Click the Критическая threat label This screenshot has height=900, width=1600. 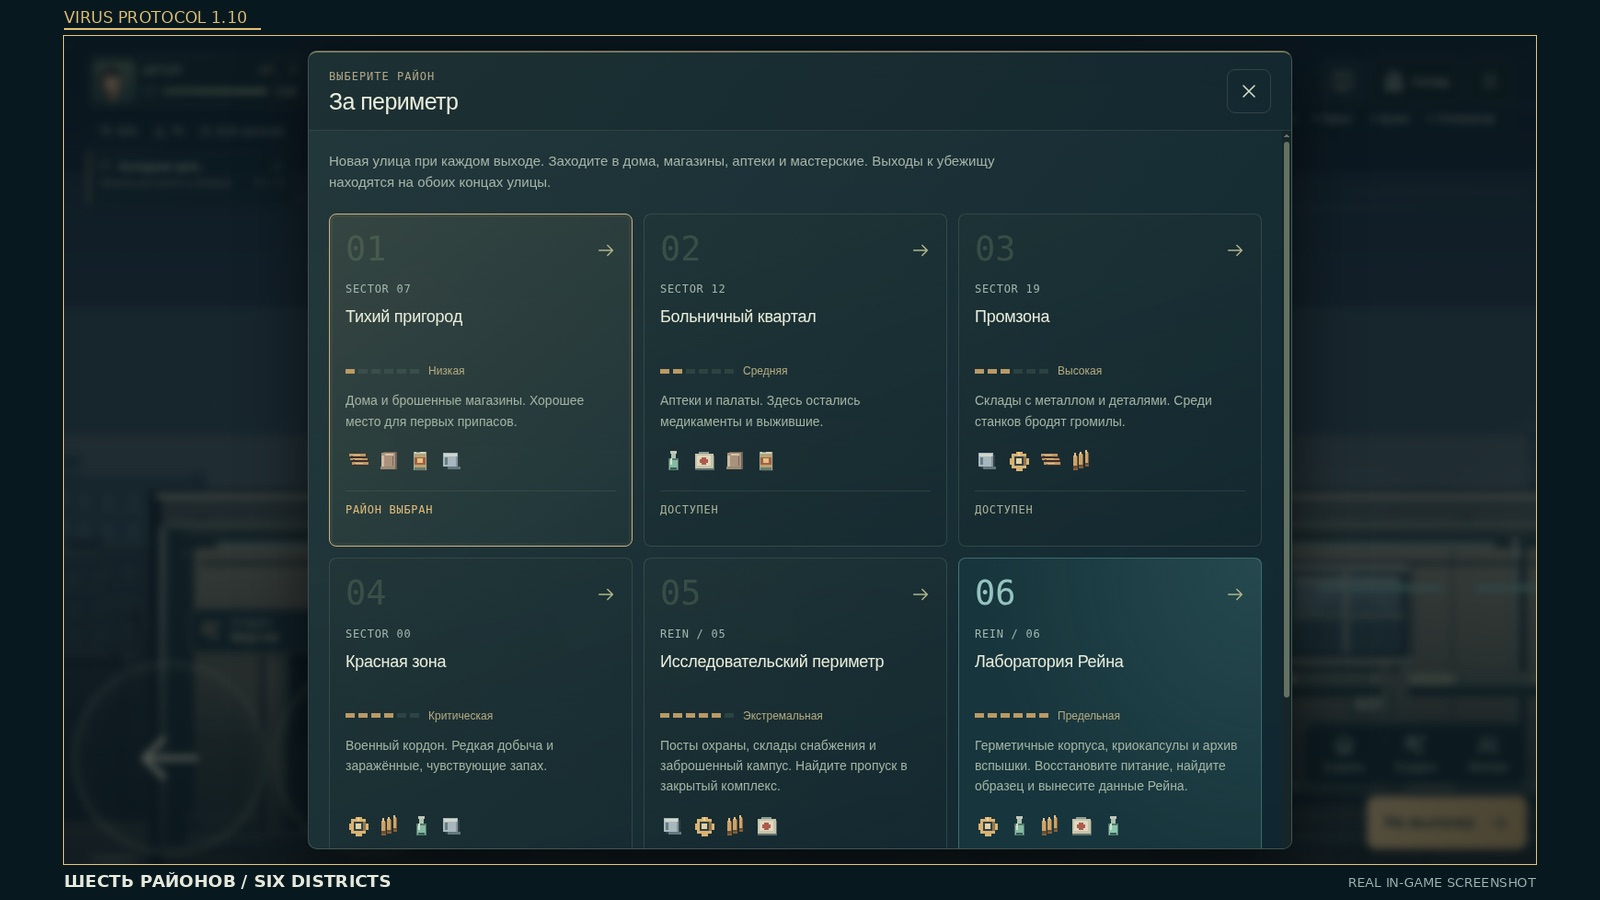tap(460, 716)
